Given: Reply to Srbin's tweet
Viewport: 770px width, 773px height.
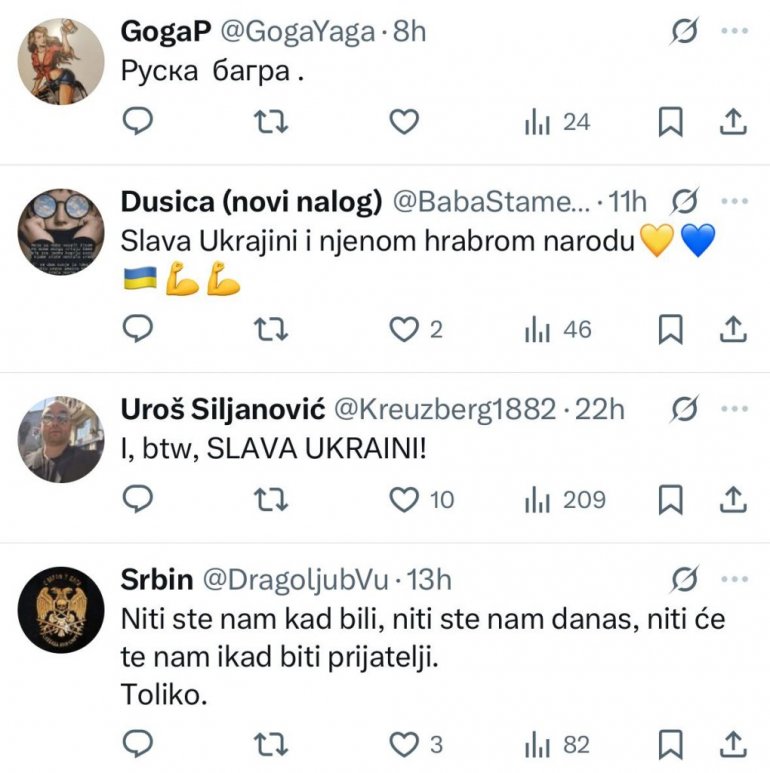Looking at the screenshot, I should [x=137, y=744].
